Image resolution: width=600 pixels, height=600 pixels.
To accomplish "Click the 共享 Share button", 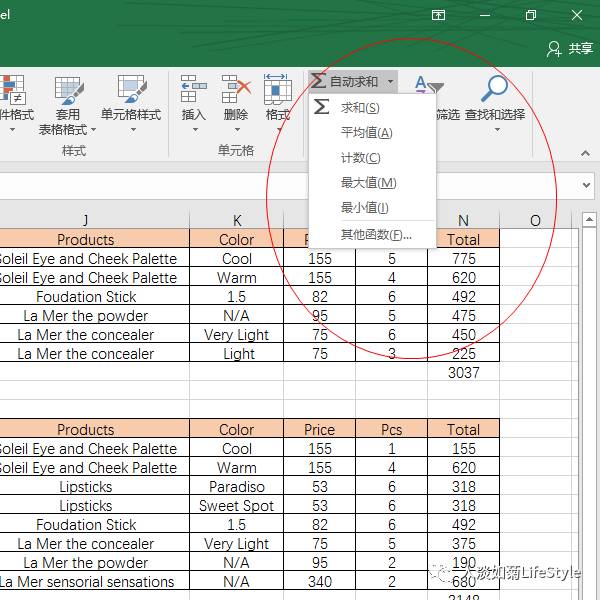I will coord(570,49).
